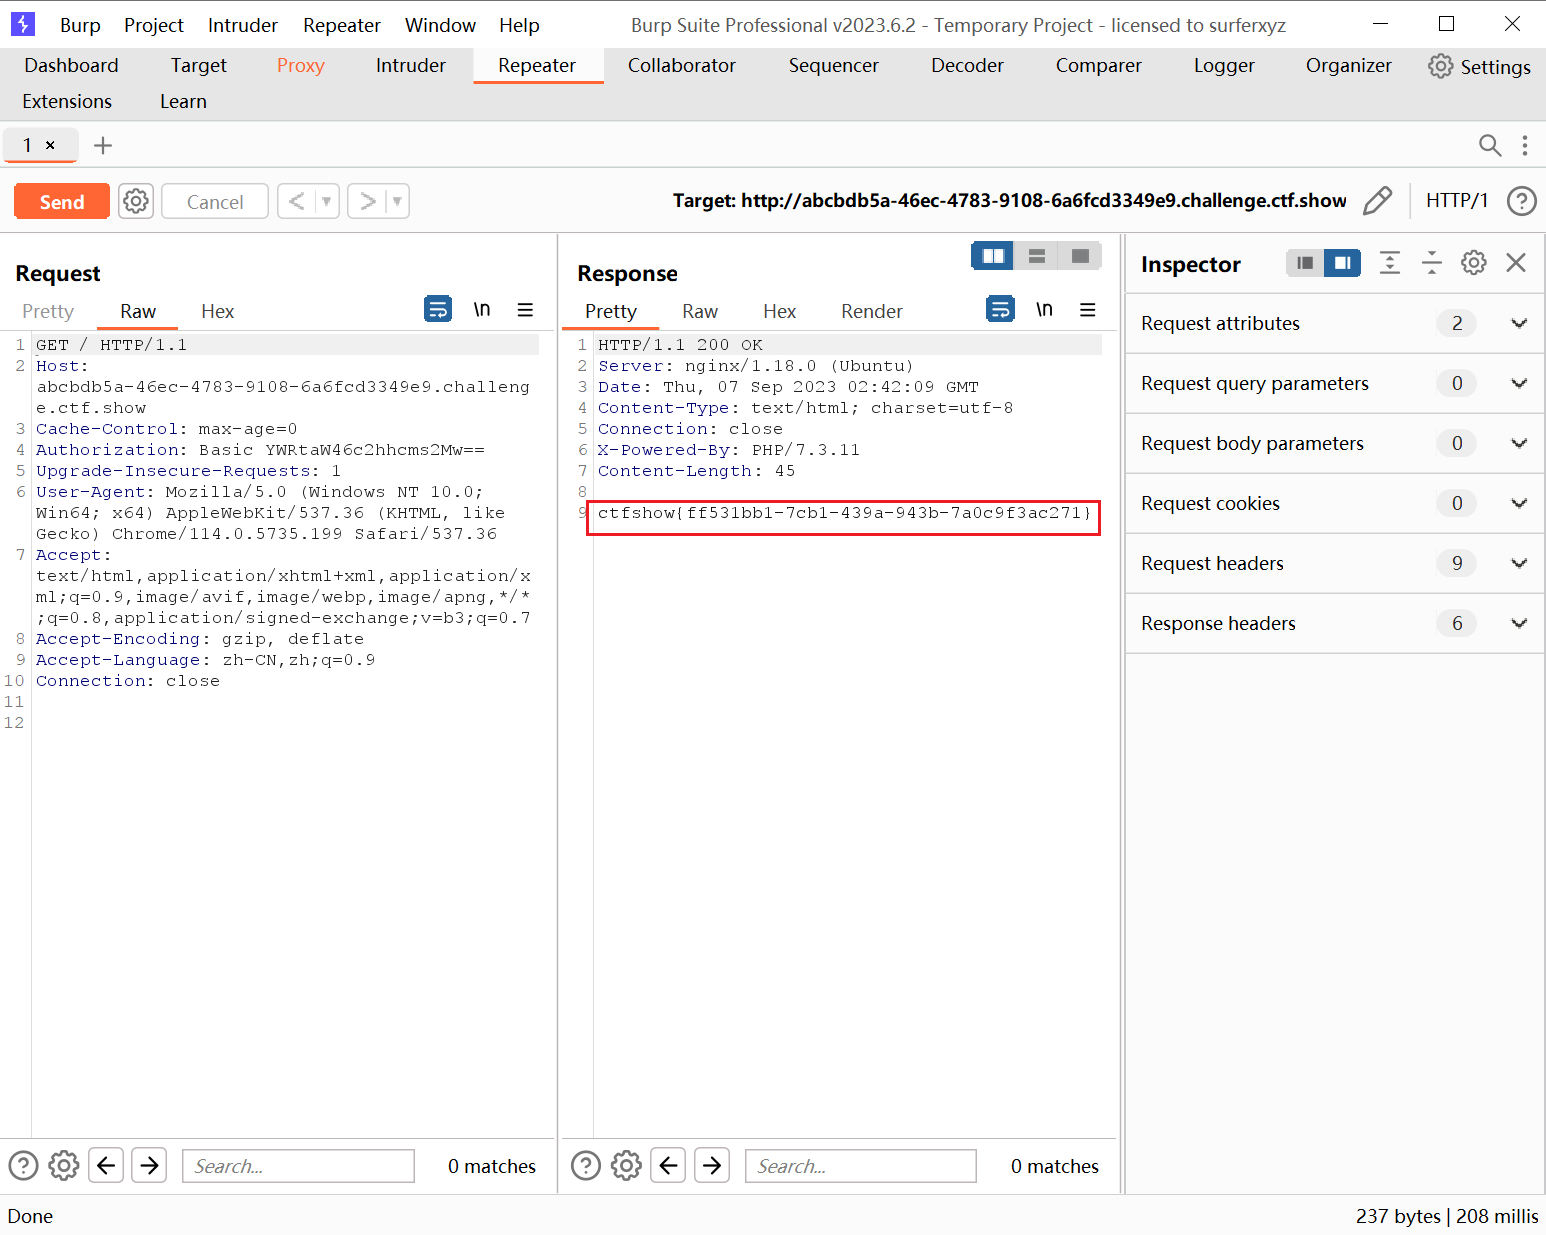The image size is (1546, 1235).
Task: Switch to side-by-side response layout
Action: coord(993,256)
